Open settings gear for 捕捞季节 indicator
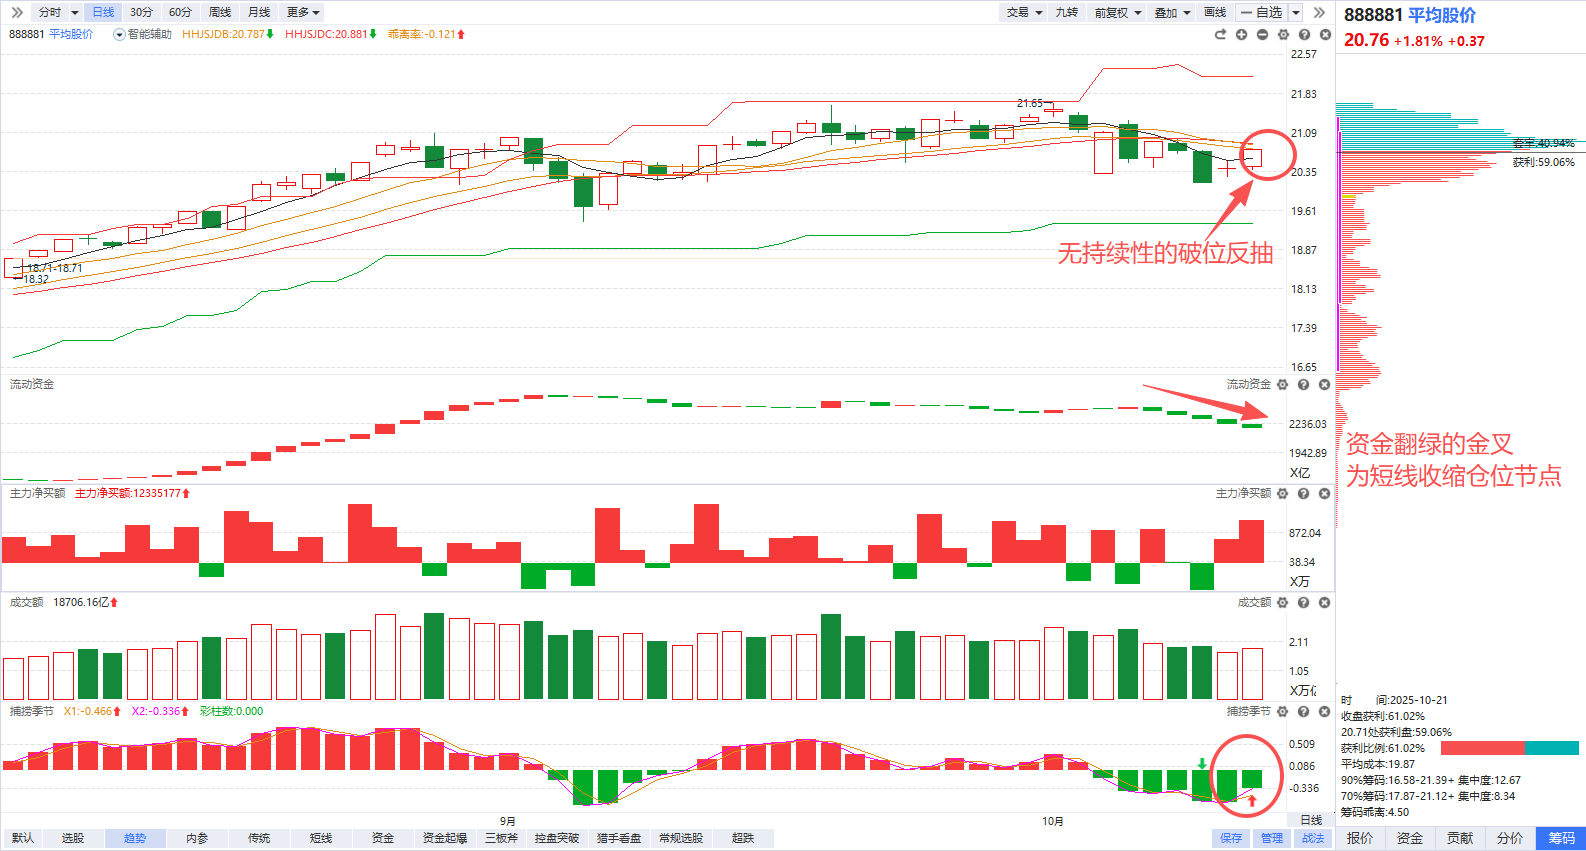1586x851 pixels. (x=1283, y=712)
